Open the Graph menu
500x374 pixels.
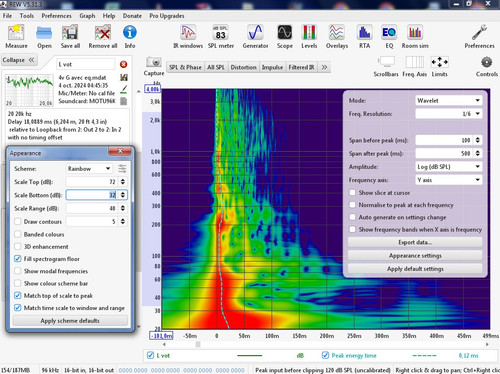[x=87, y=16]
